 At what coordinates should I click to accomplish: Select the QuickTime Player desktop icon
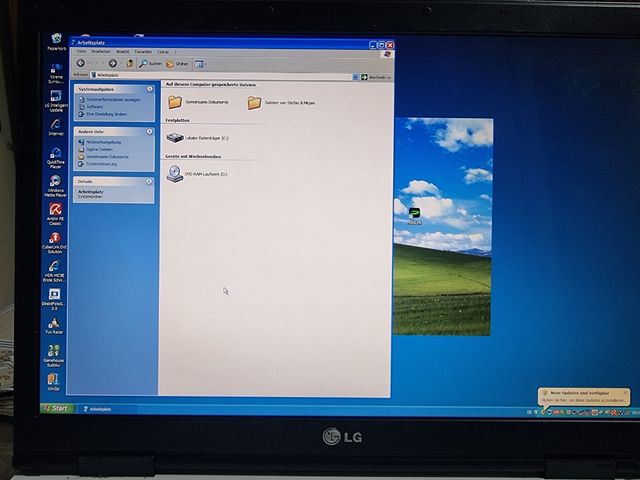pyautogui.click(x=56, y=158)
